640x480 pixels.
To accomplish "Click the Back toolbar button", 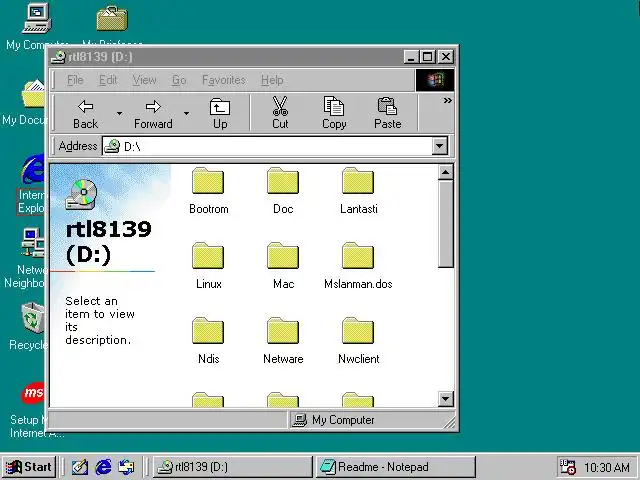I will (85, 113).
